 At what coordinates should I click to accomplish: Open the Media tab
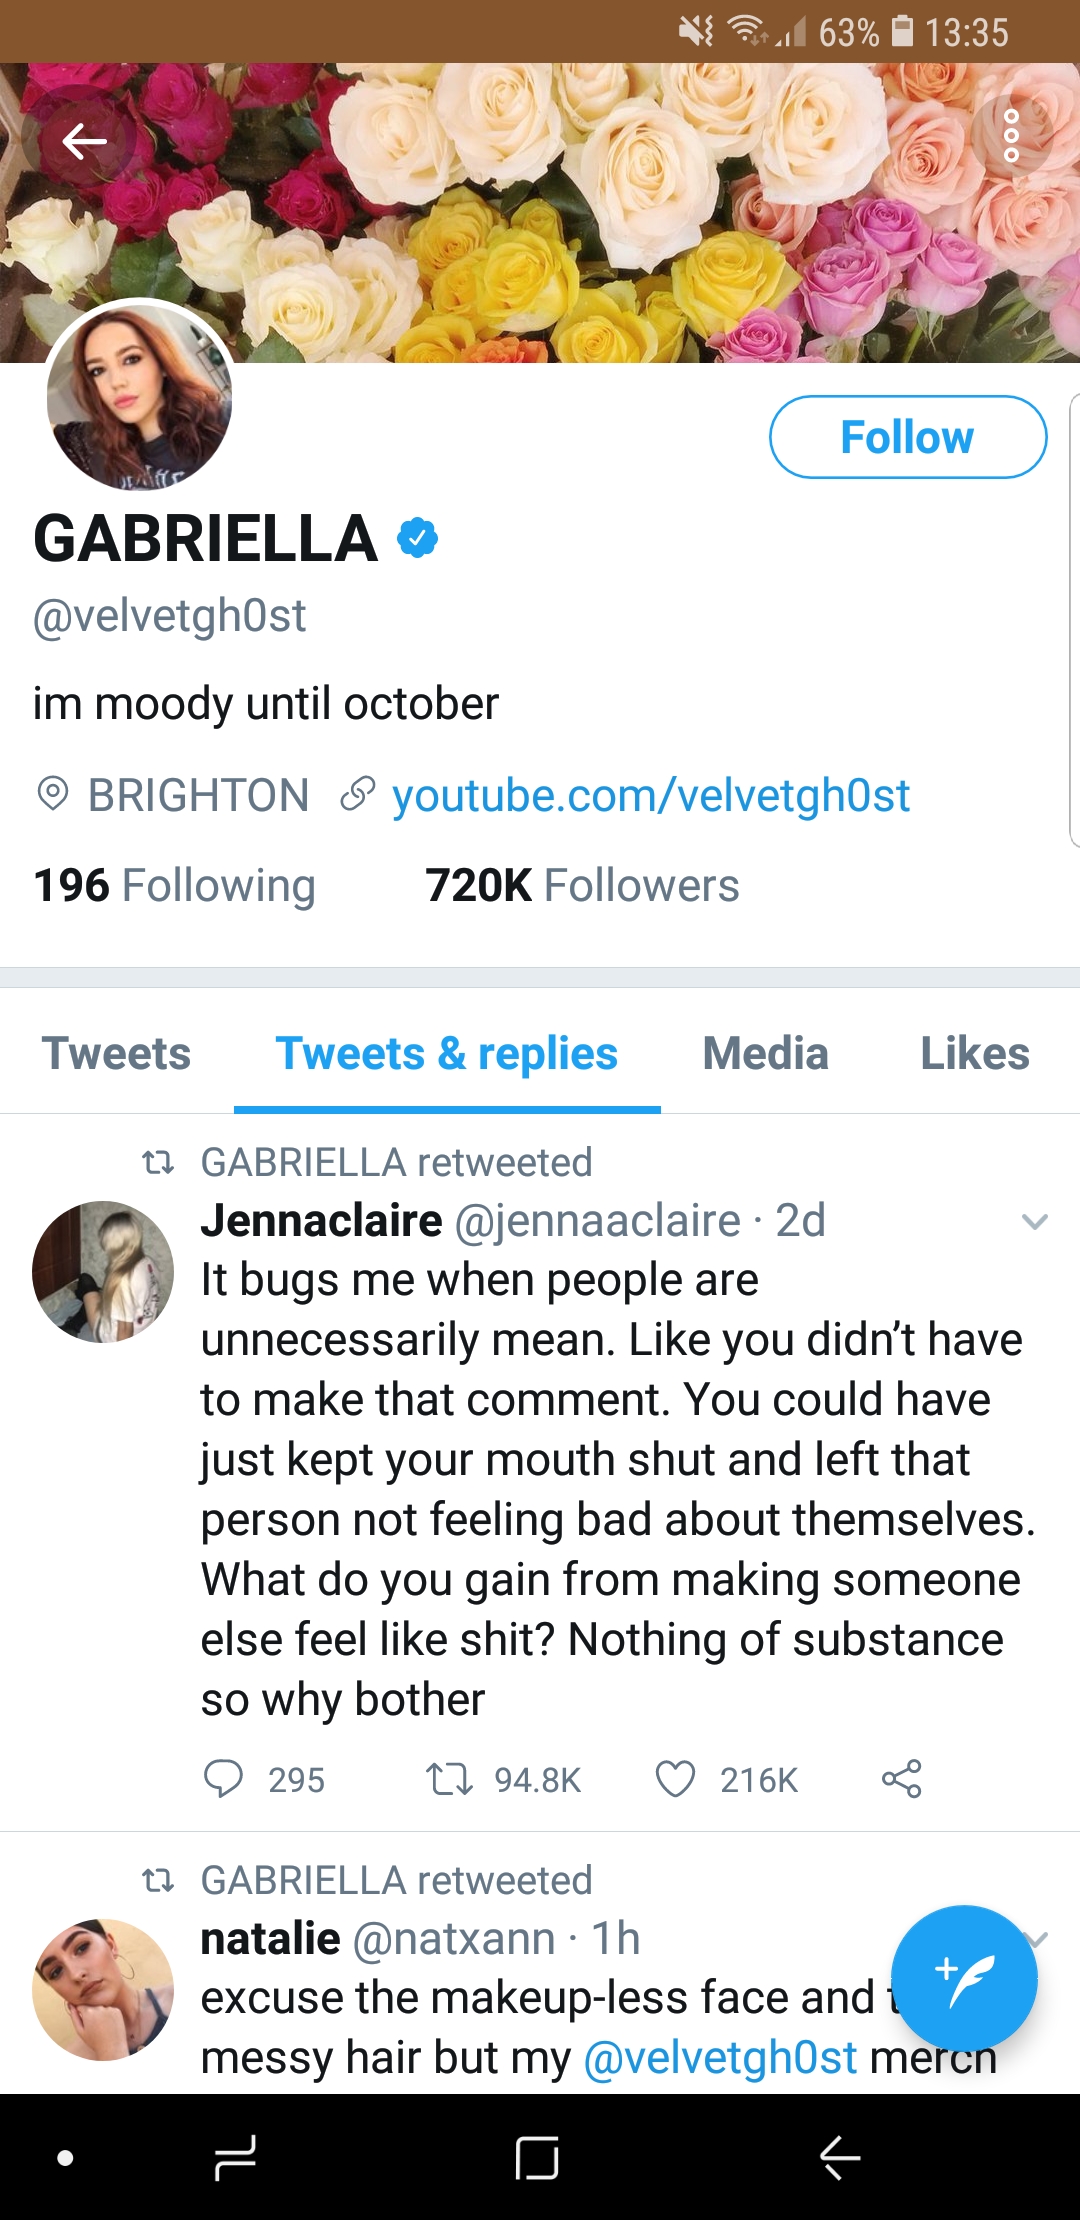click(x=765, y=1054)
